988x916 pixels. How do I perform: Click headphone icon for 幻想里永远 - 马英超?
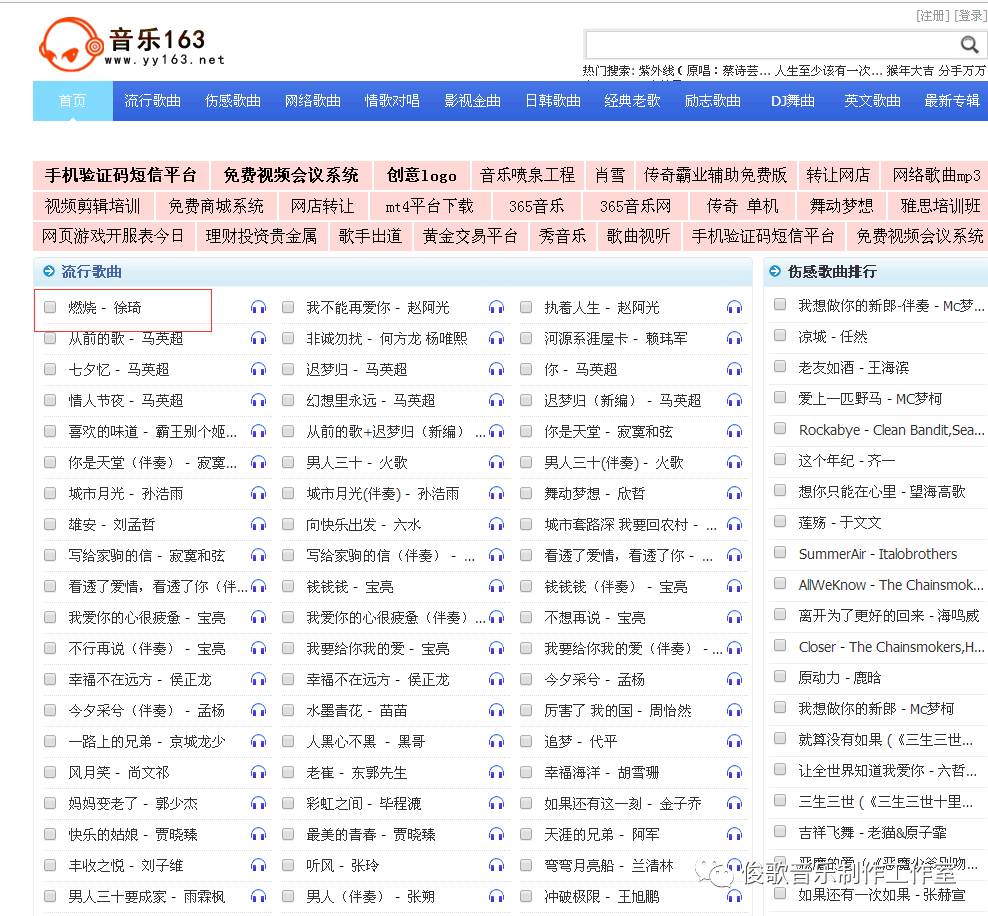pos(497,400)
